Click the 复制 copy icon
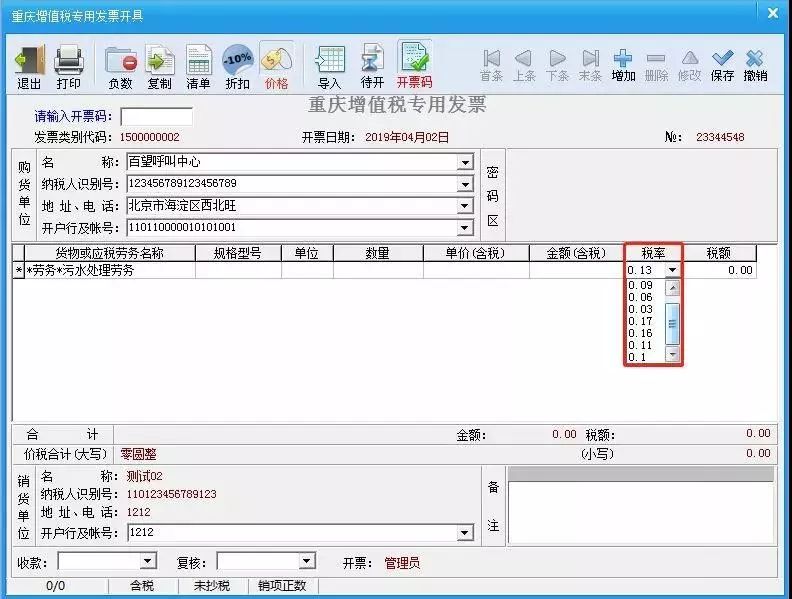This screenshot has width=792, height=599. coord(159,66)
